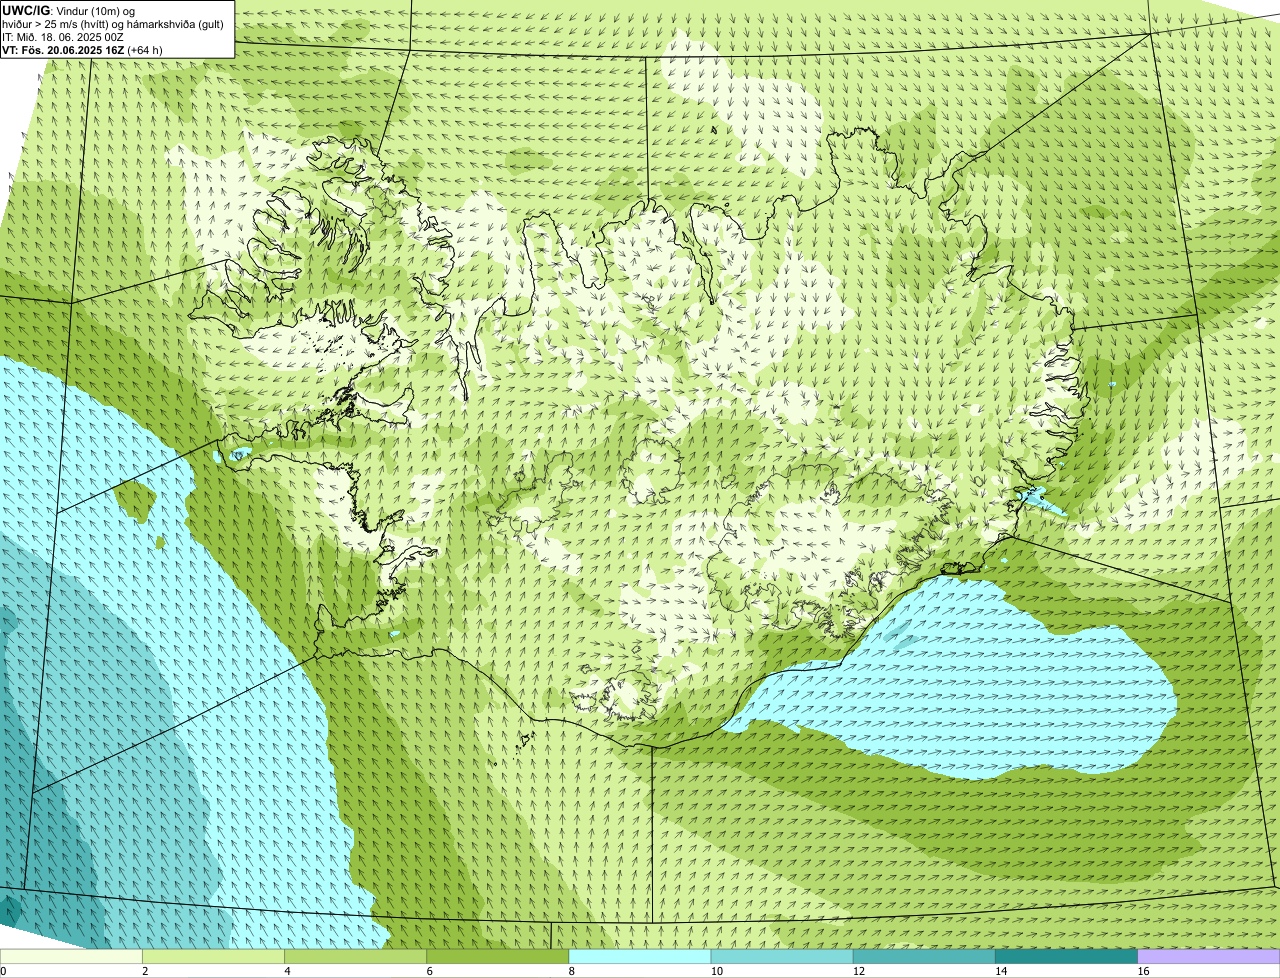The width and height of the screenshot is (1280, 978).
Task: Click the 'VT: Fös. 20.06.2025 16Z (+64 h)' line
Action: point(82,49)
